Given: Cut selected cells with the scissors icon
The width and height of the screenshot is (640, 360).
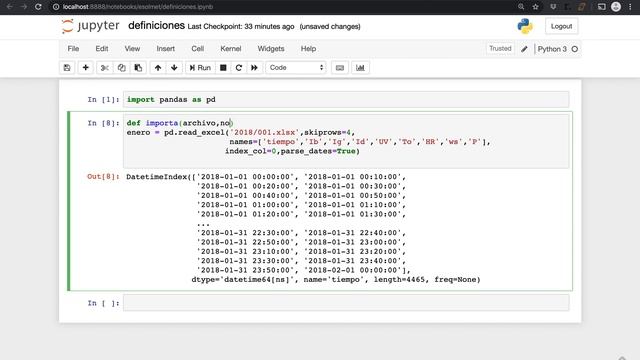Looking at the screenshot, I should [x=104, y=68].
